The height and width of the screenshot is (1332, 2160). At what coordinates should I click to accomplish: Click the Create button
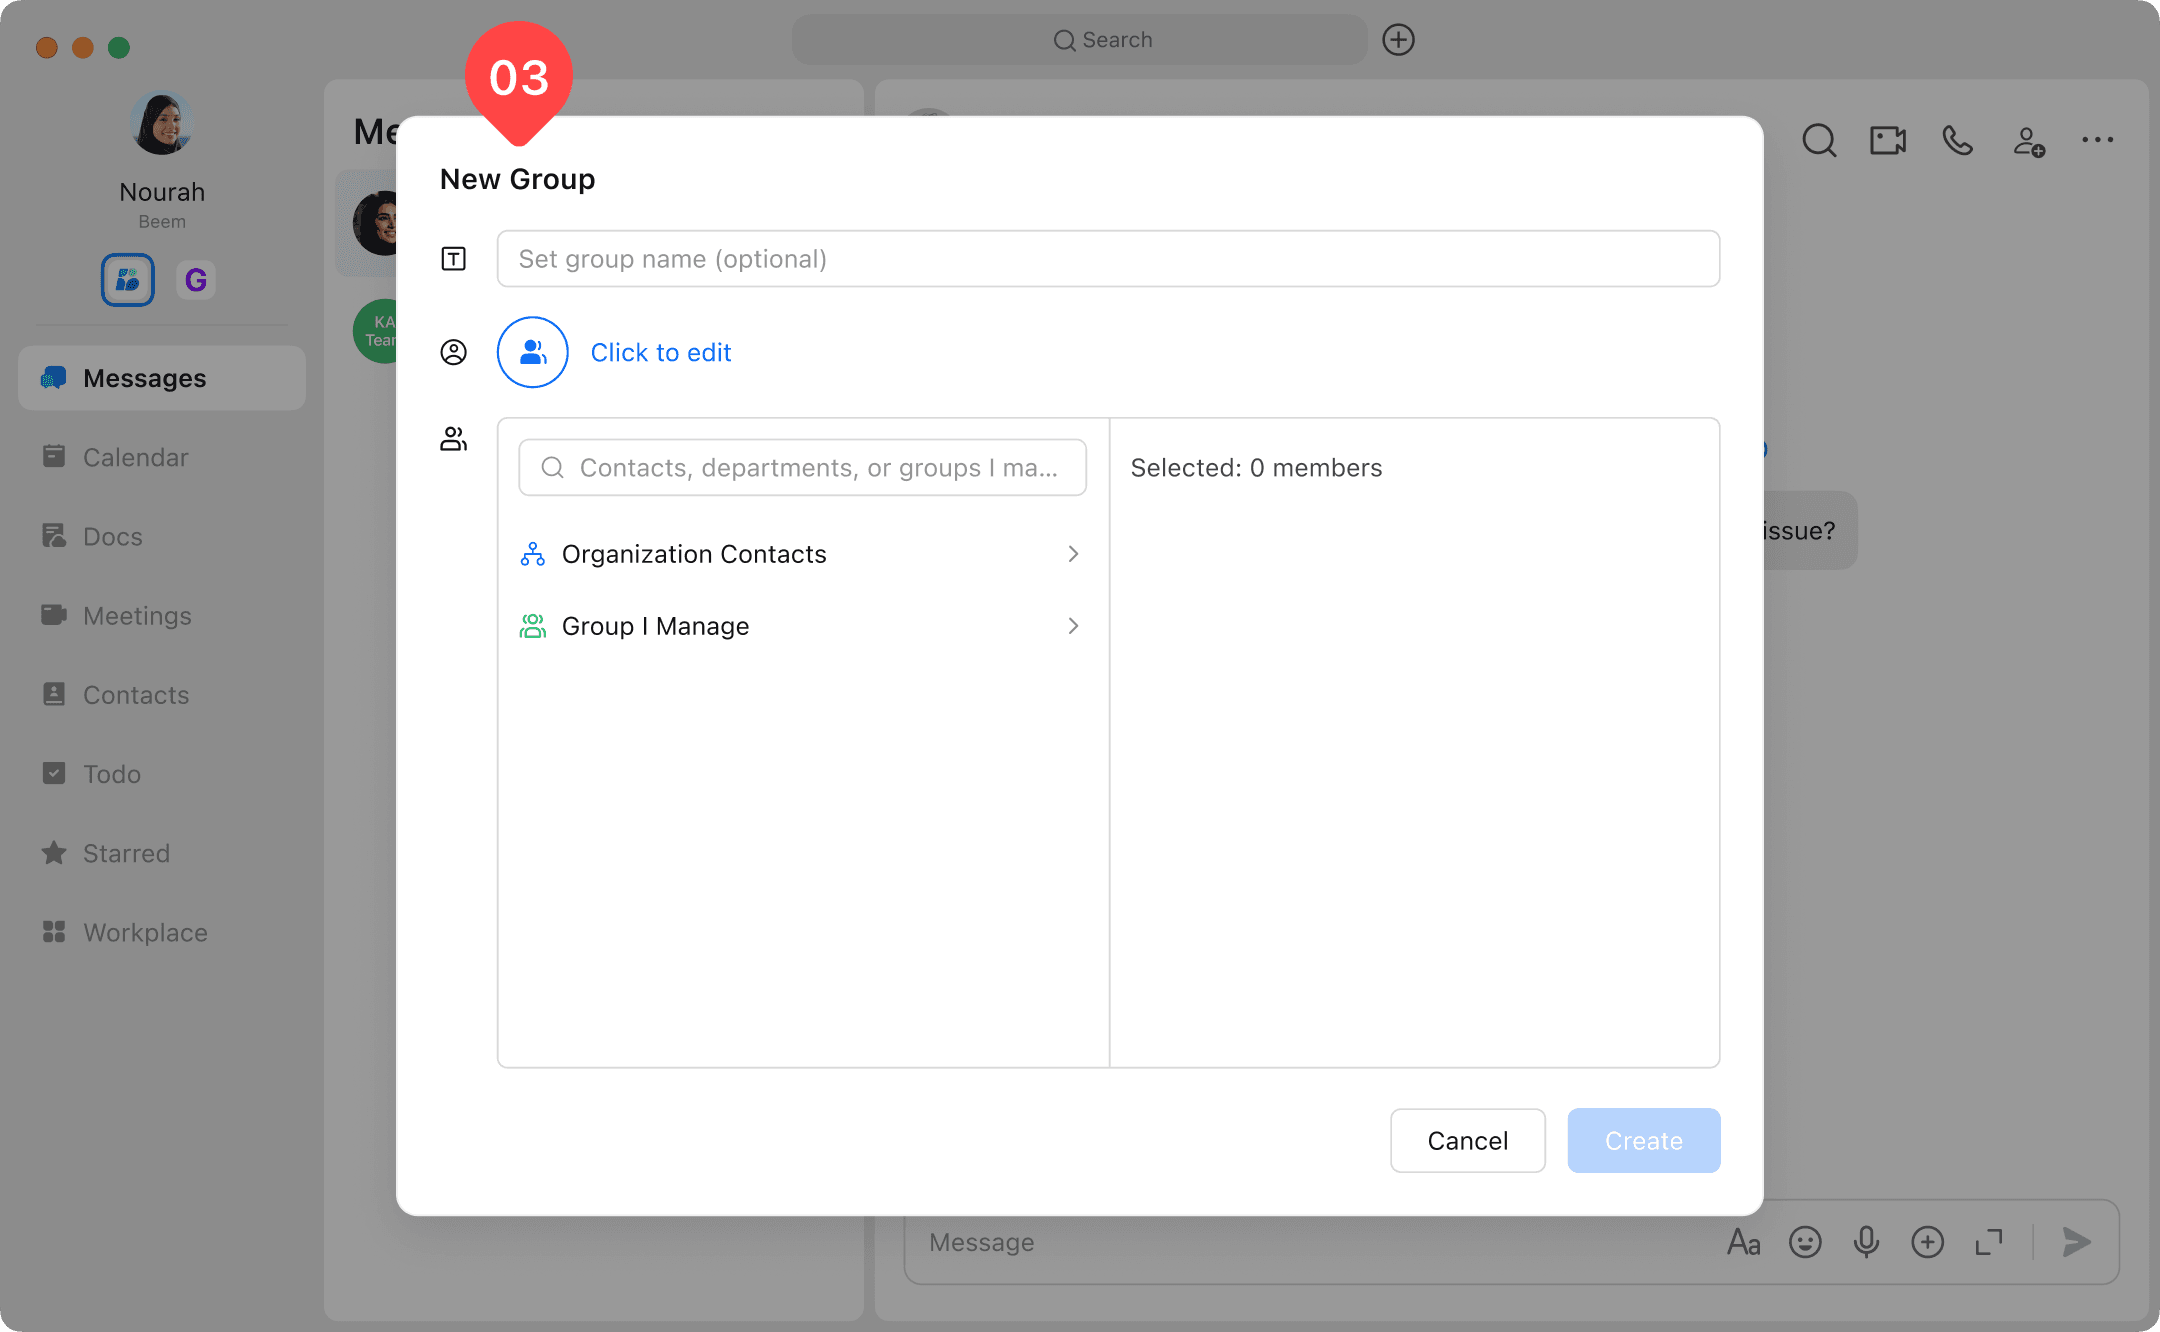pos(1643,1140)
